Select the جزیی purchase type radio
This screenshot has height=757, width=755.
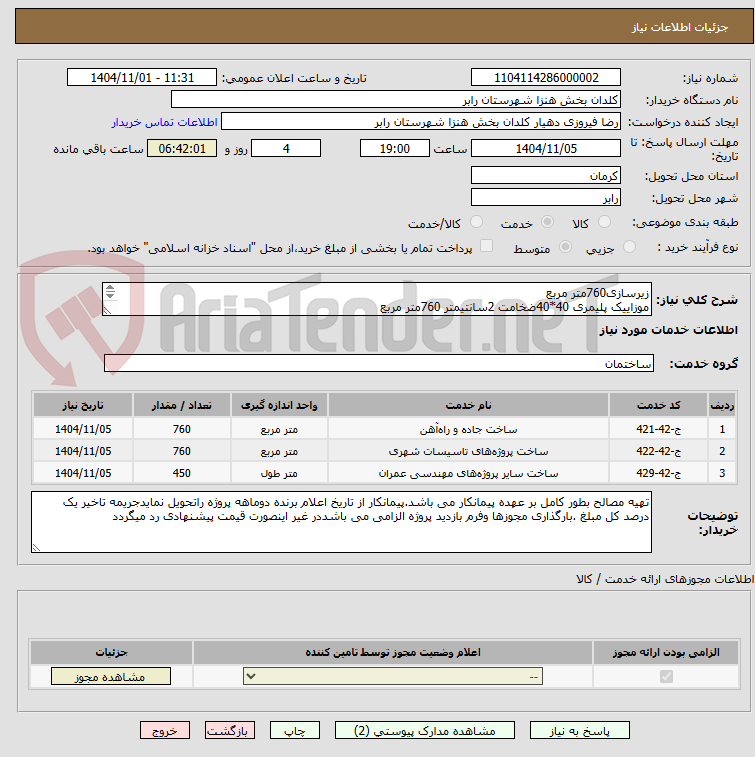629,247
